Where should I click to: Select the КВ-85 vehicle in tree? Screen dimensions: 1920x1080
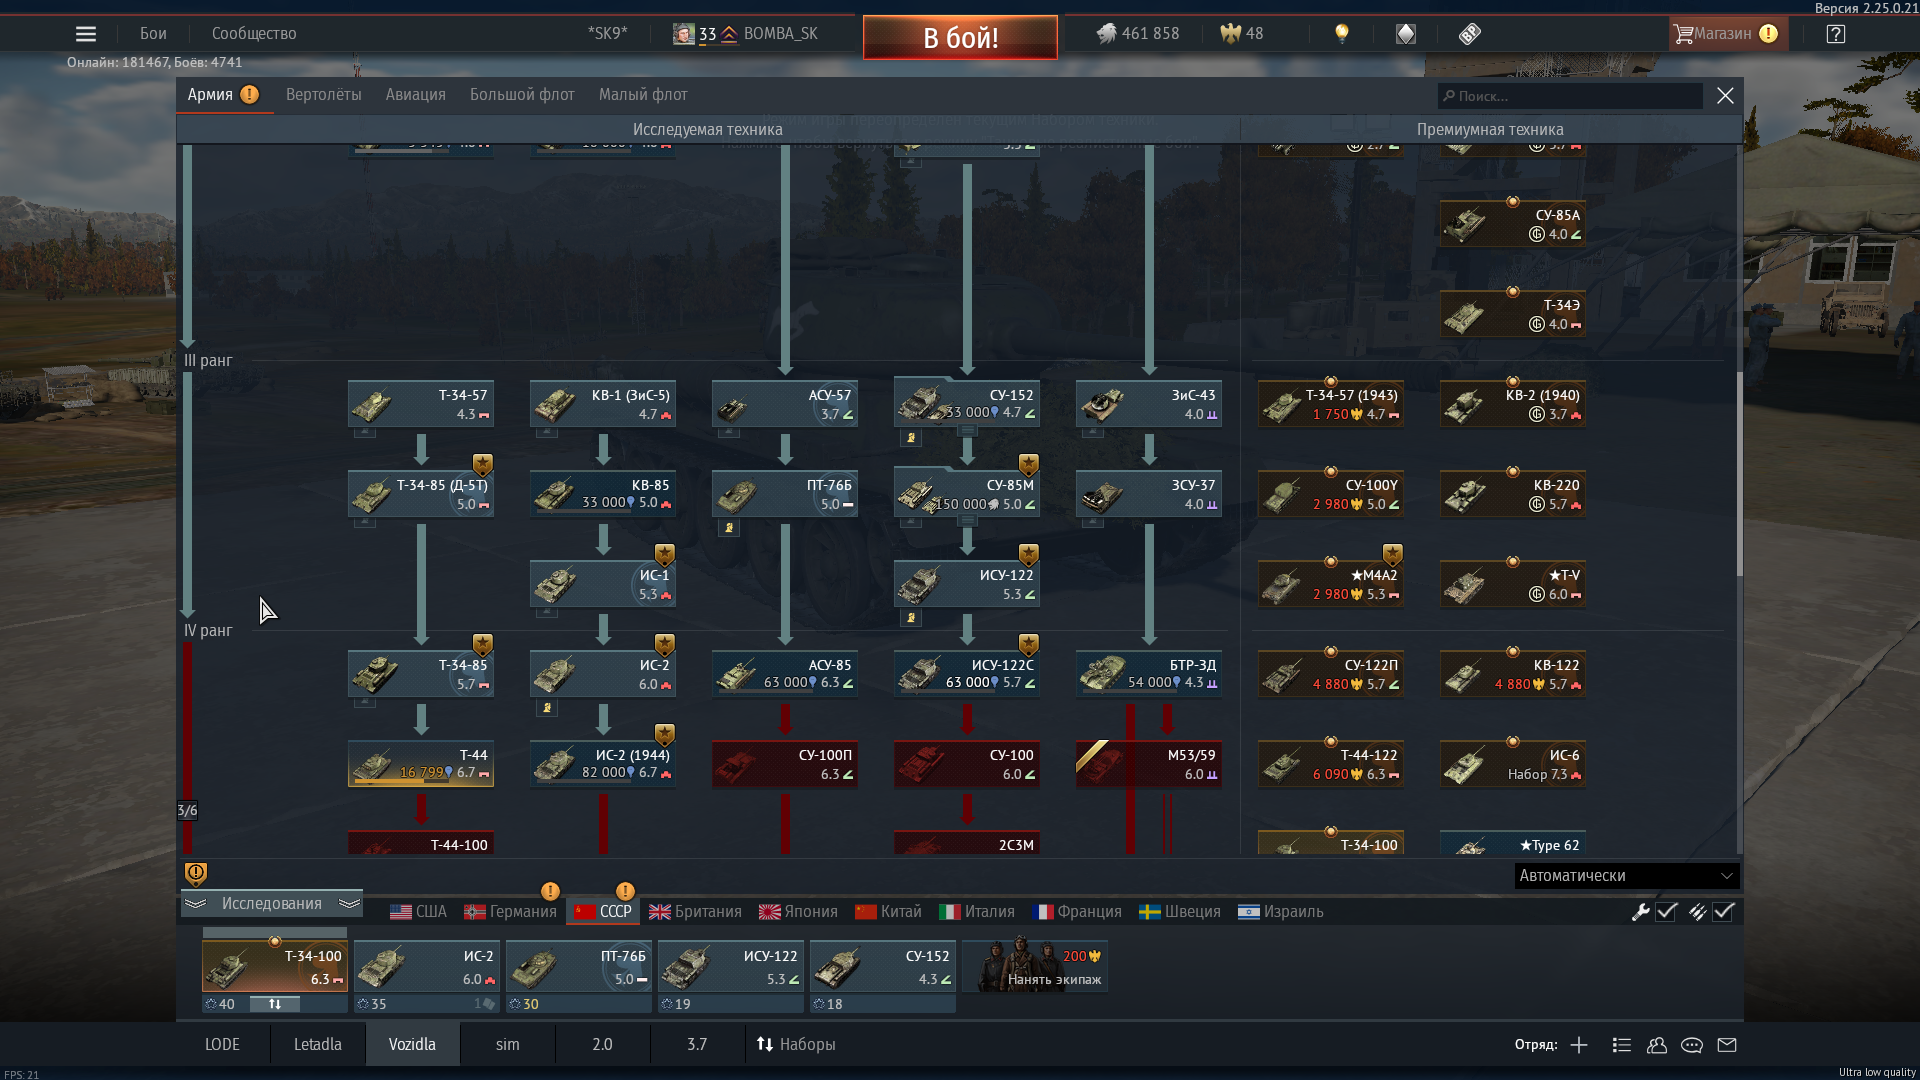click(x=603, y=494)
